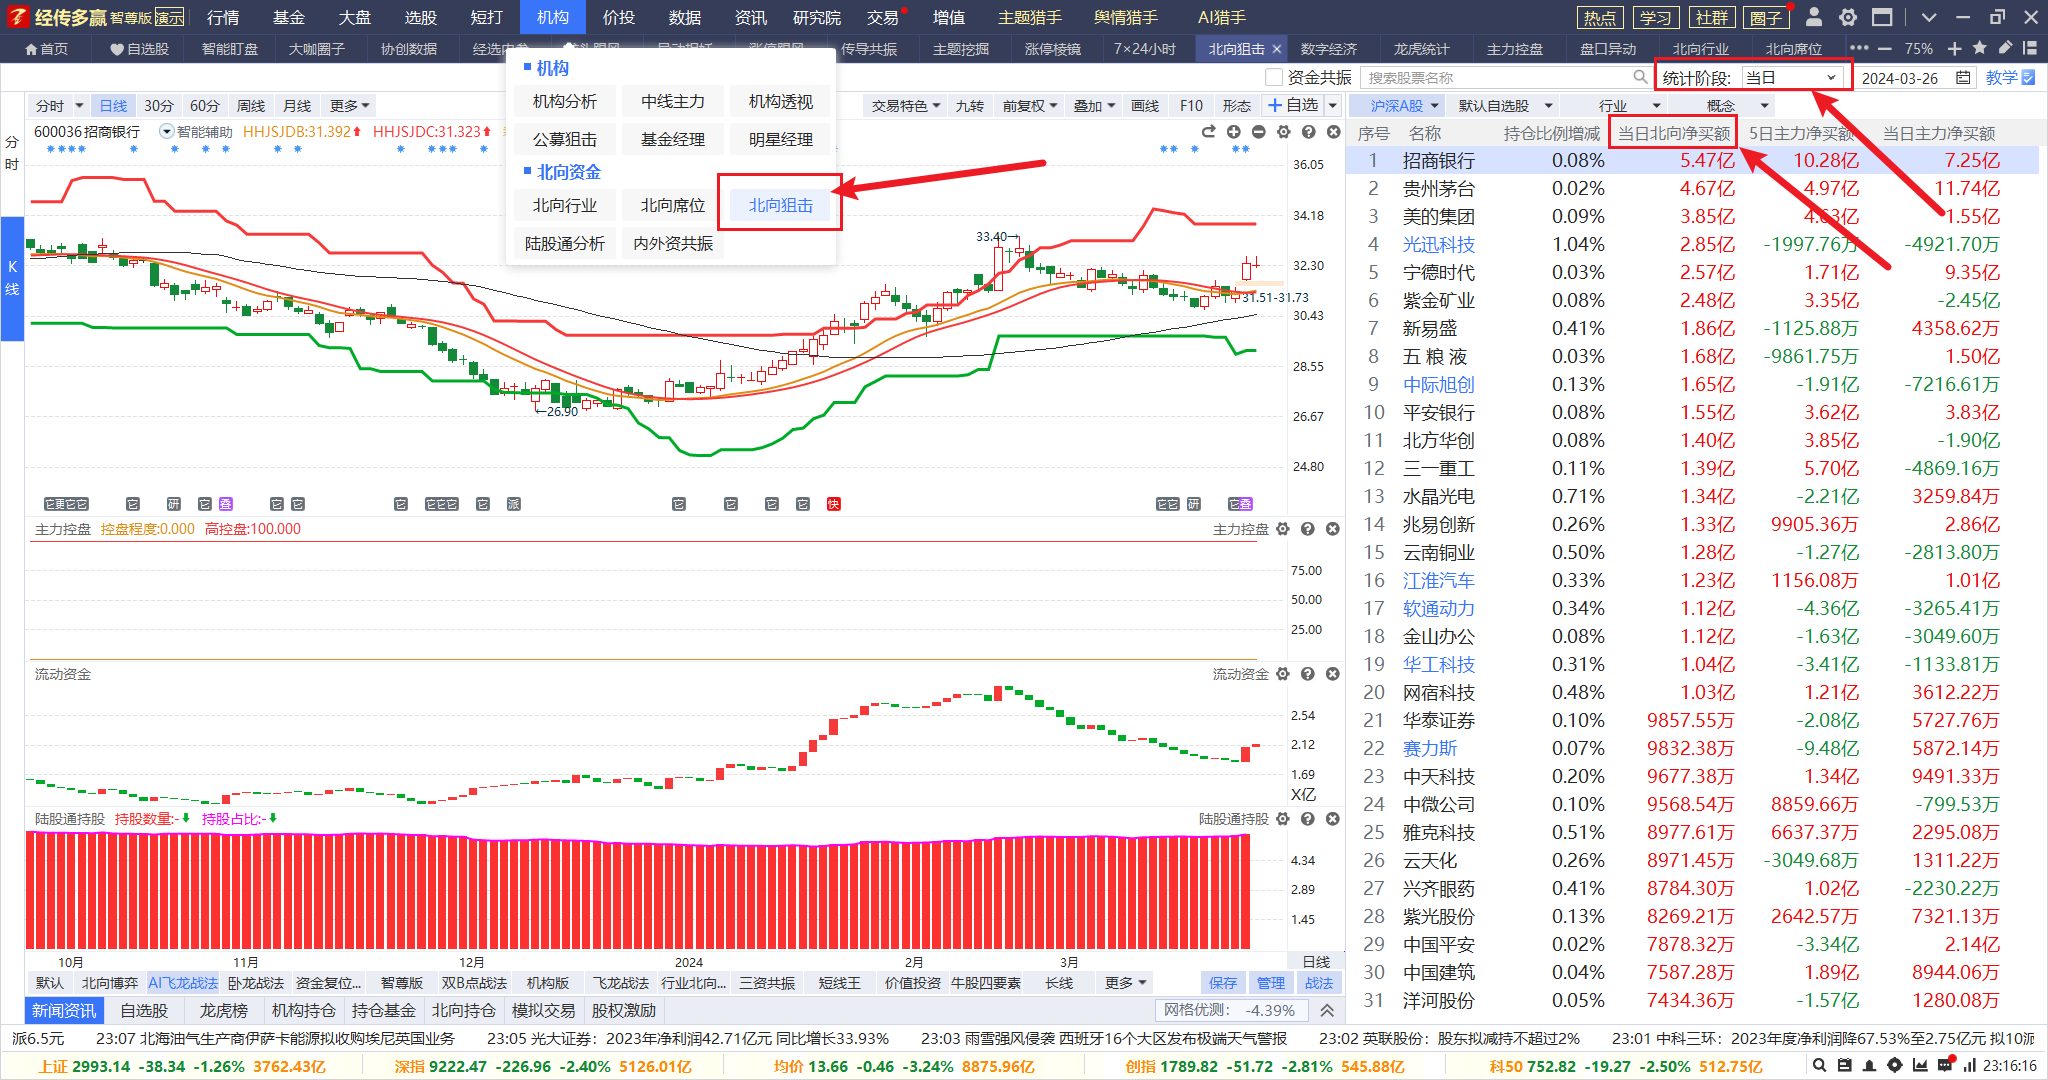Click the blue K线 side strip
The width and height of the screenshot is (2048, 1080).
[12, 278]
